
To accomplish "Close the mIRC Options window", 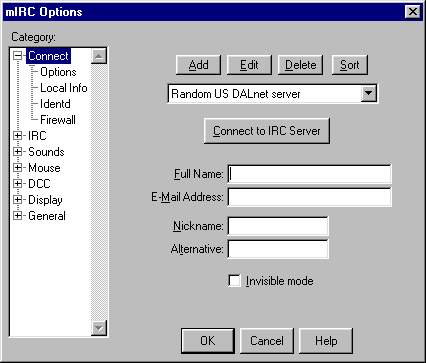I will coord(413,12).
